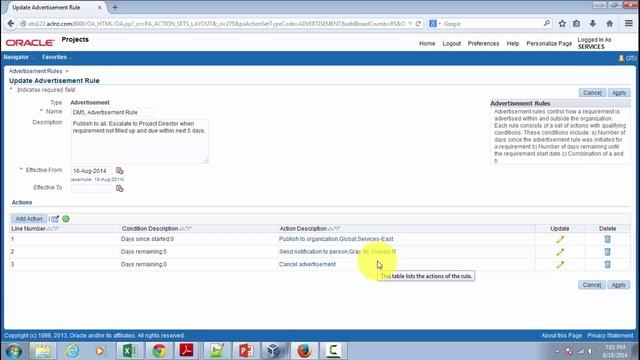Image resolution: width=640 pixels, height=360 pixels.
Task: Open the Effective To calendar picker icon
Action: [119, 188]
